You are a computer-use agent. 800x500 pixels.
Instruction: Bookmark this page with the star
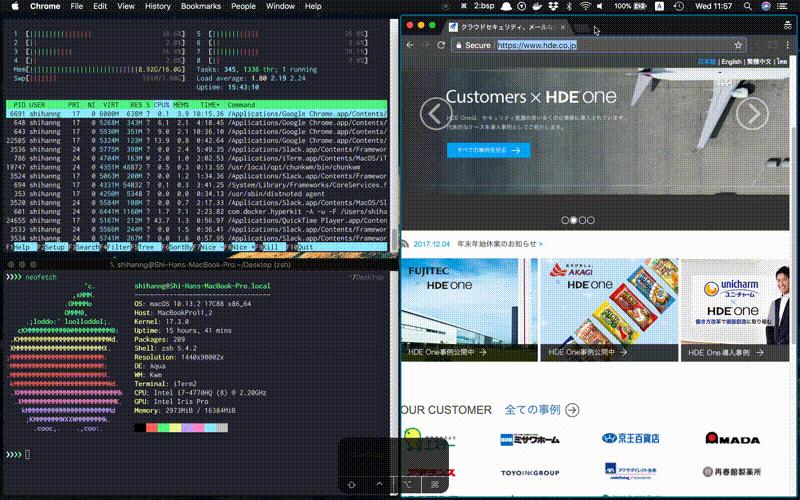(x=738, y=45)
